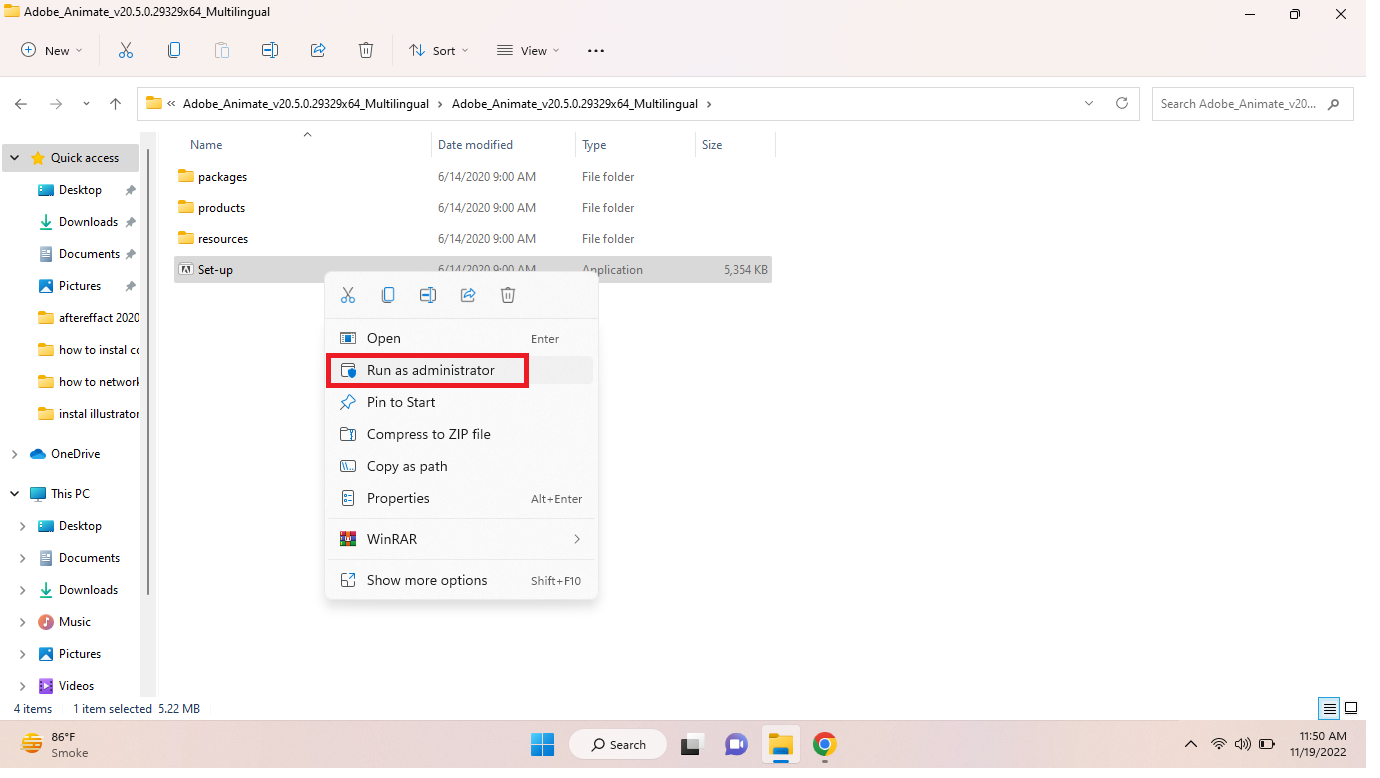Go back with the Back arrow
1380x778 pixels.
coord(21,103)
